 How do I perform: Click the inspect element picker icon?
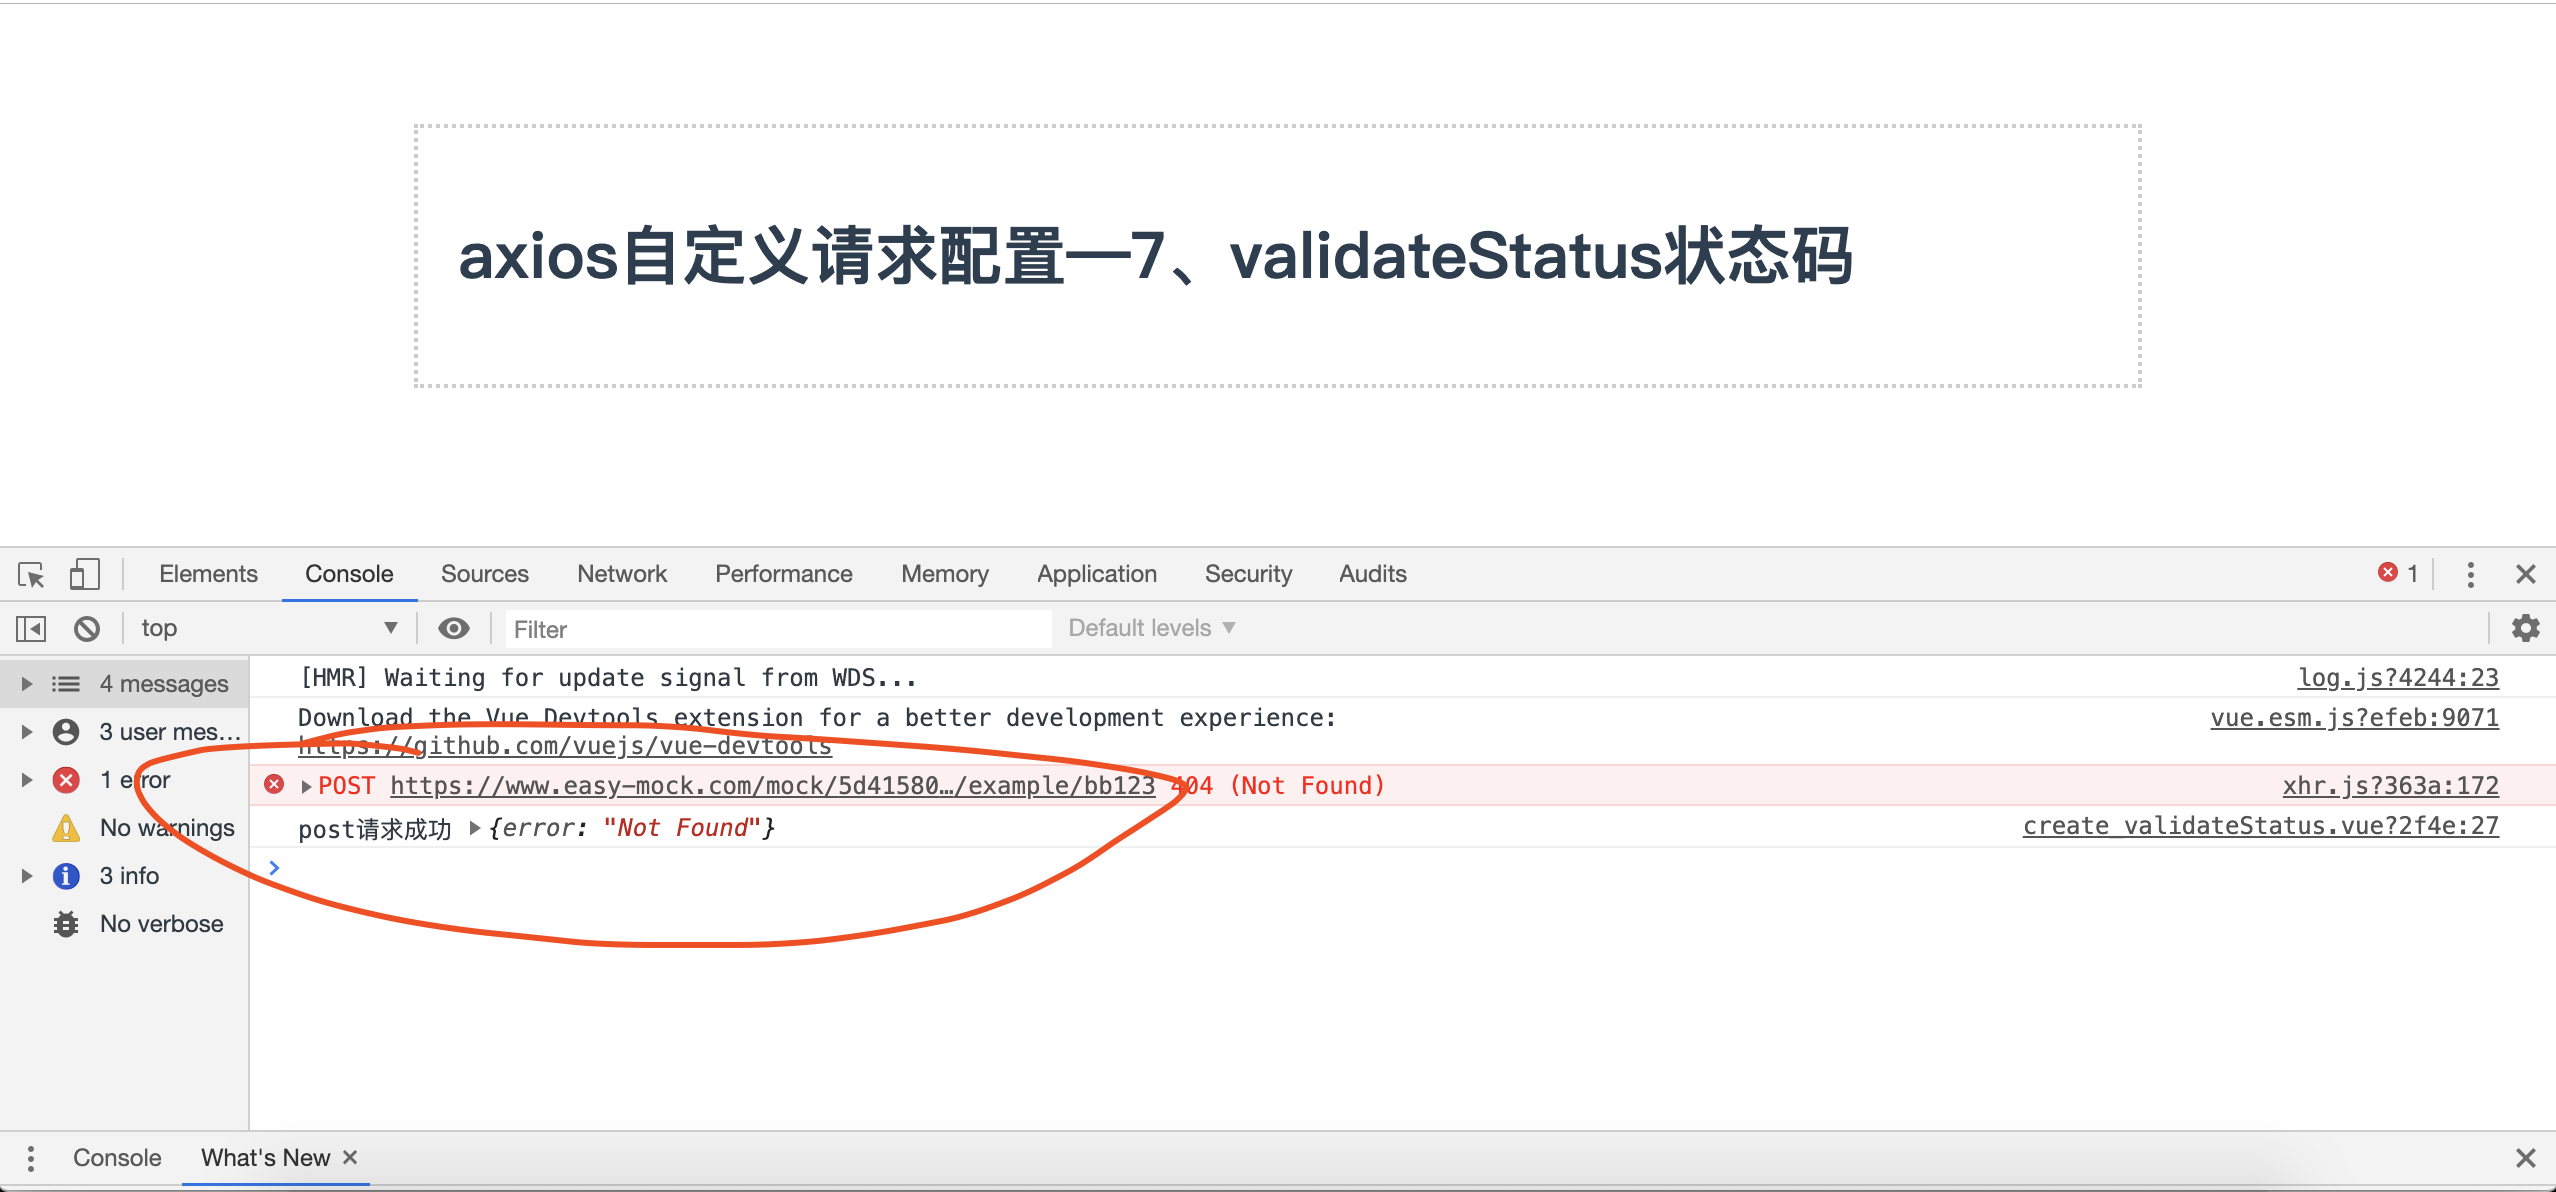click(x=31, y=575)
